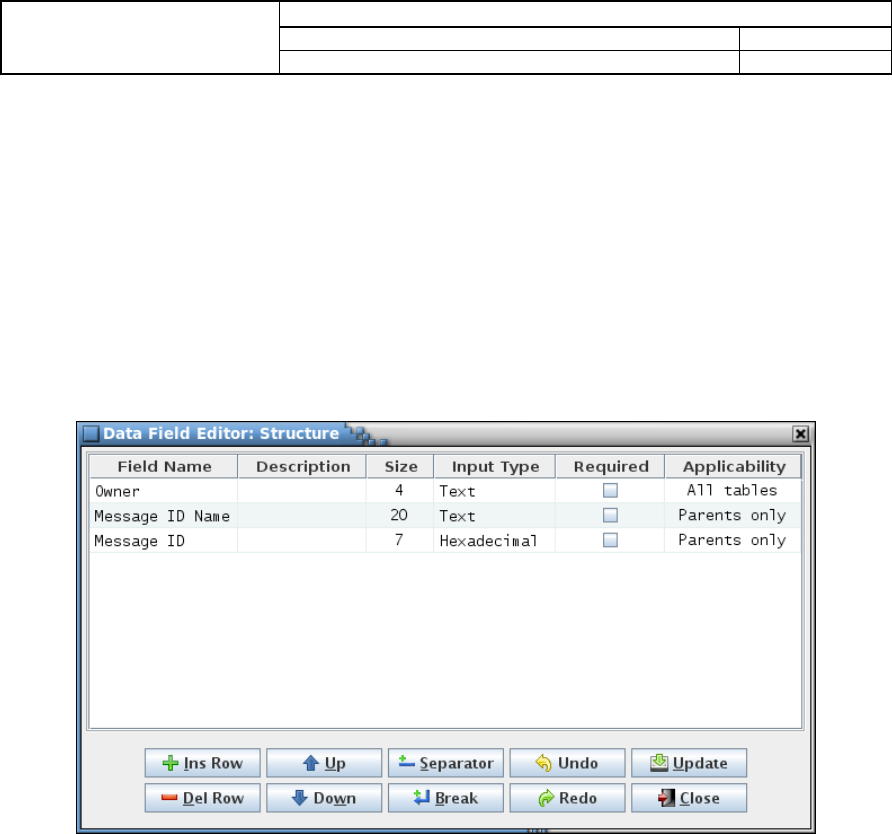Open the Hexadecimal input type cell
Screen dimensions: 892x834
pos(494,540)
